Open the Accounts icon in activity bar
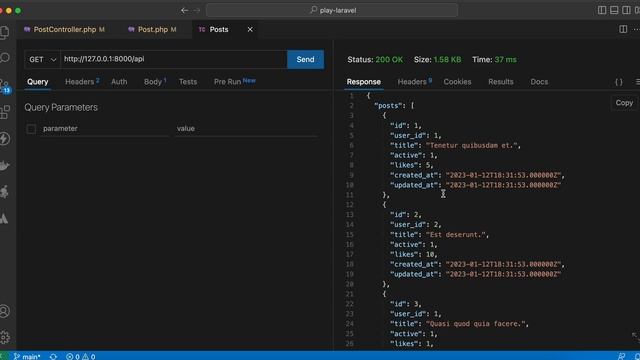The width and height of the screenshot is (640, 360). pyautogui.click(x=5, y=311)
